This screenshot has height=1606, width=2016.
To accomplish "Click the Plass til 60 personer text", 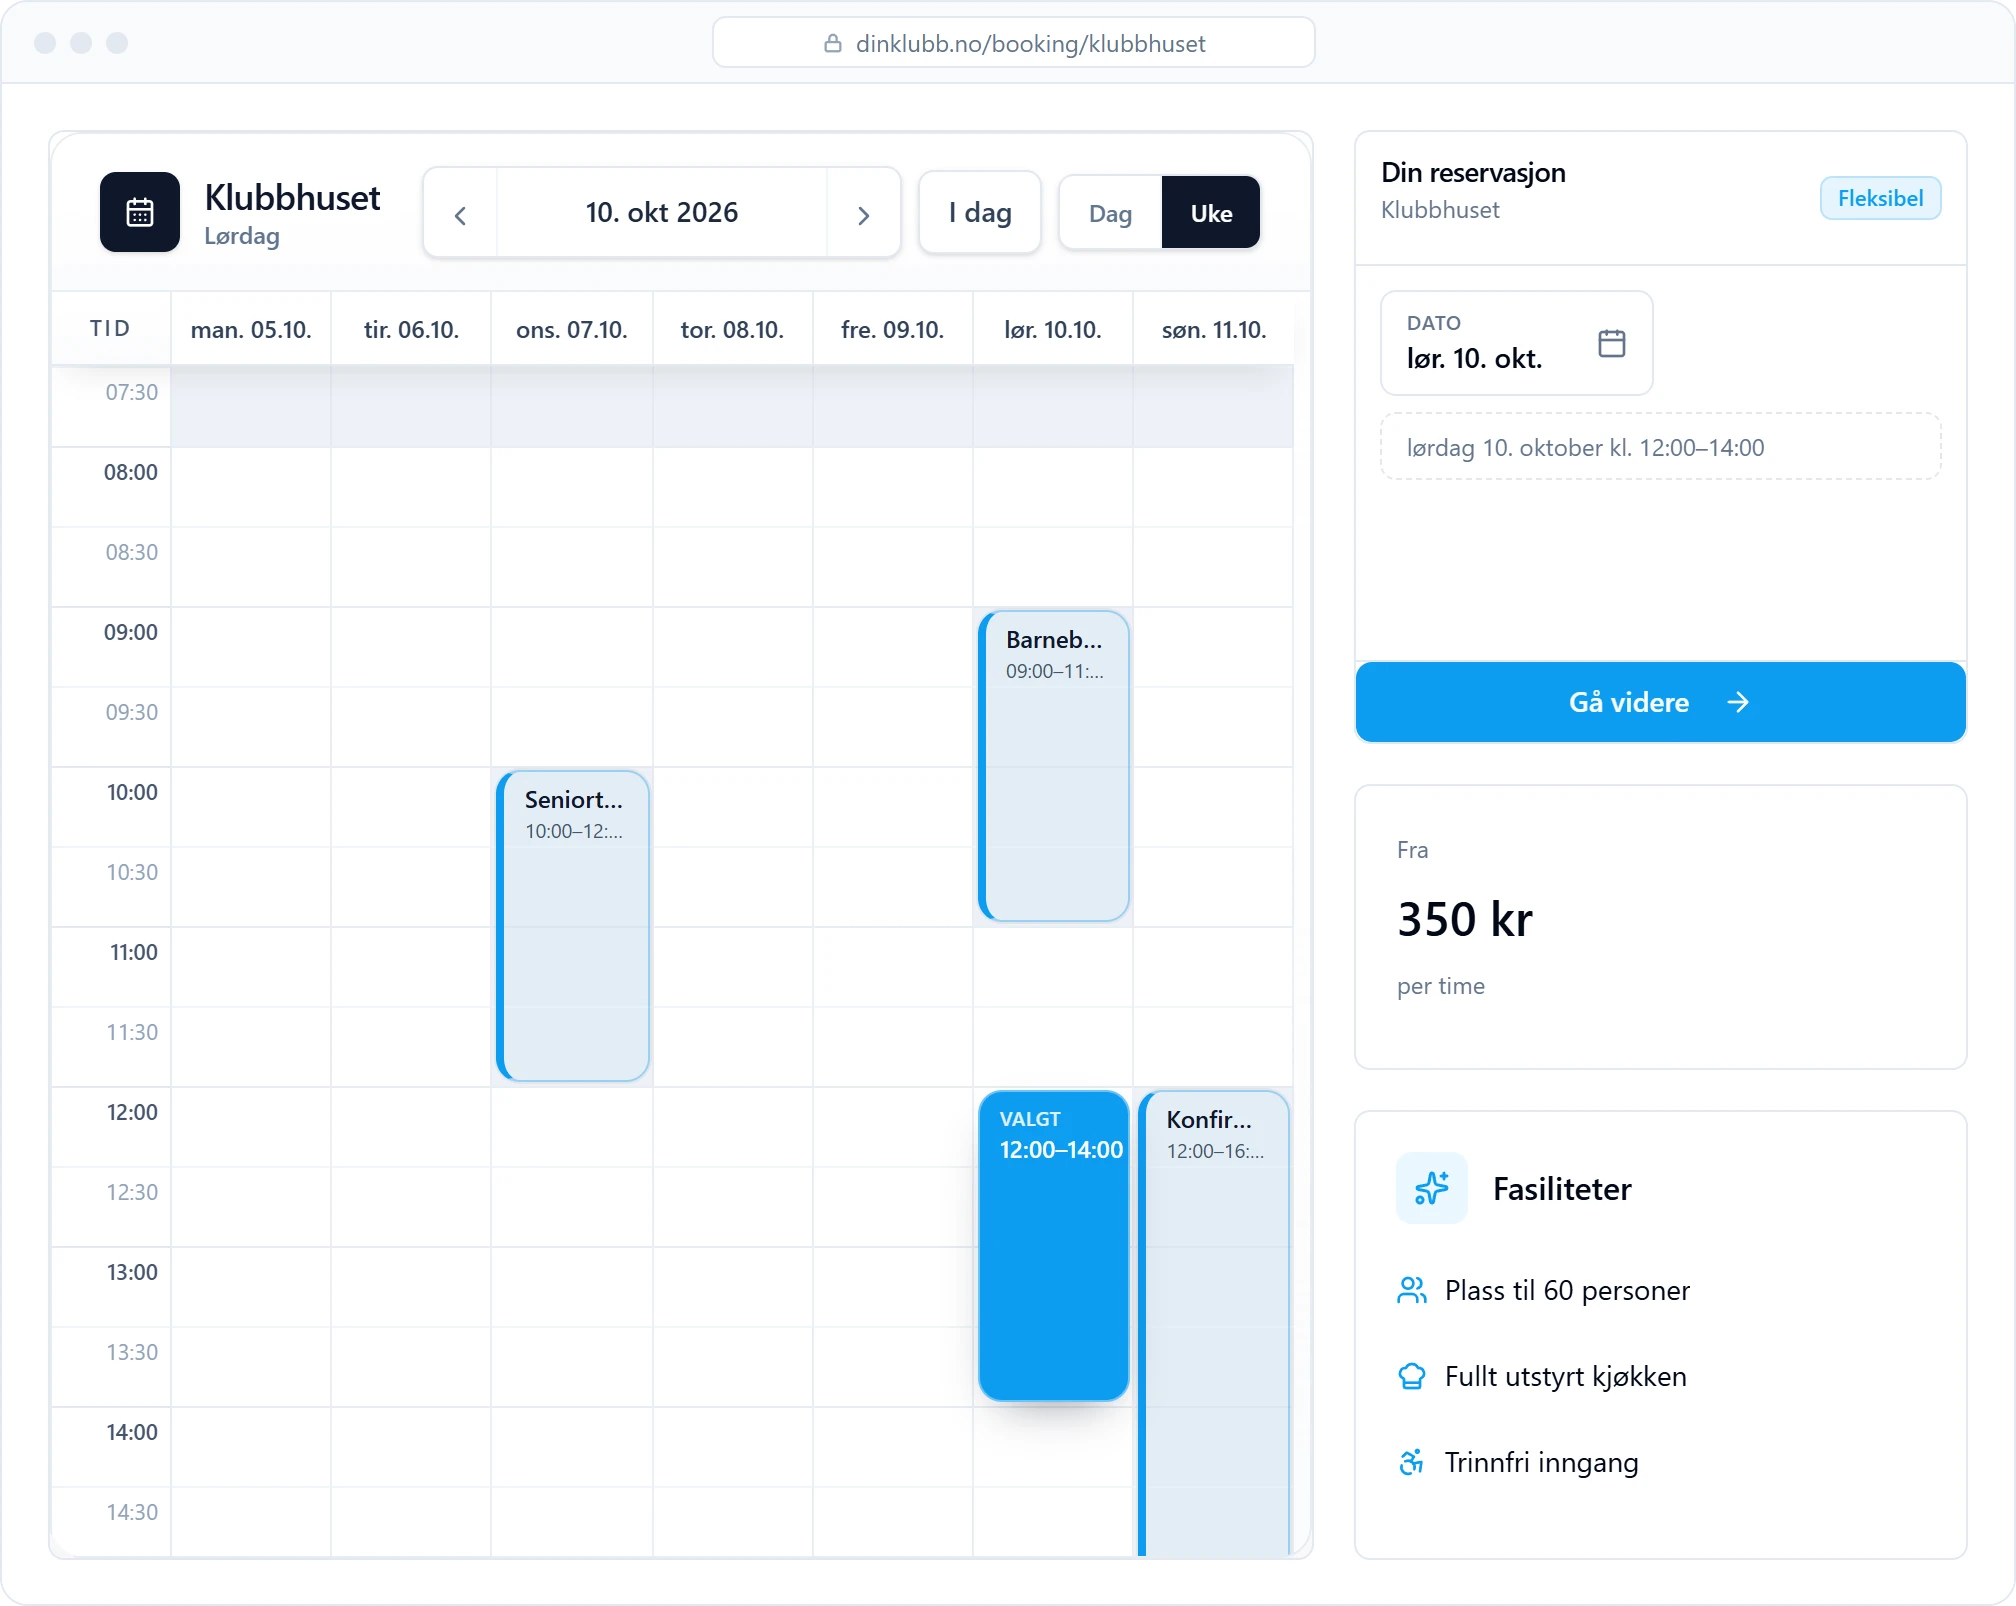I will [1567, 1290].
